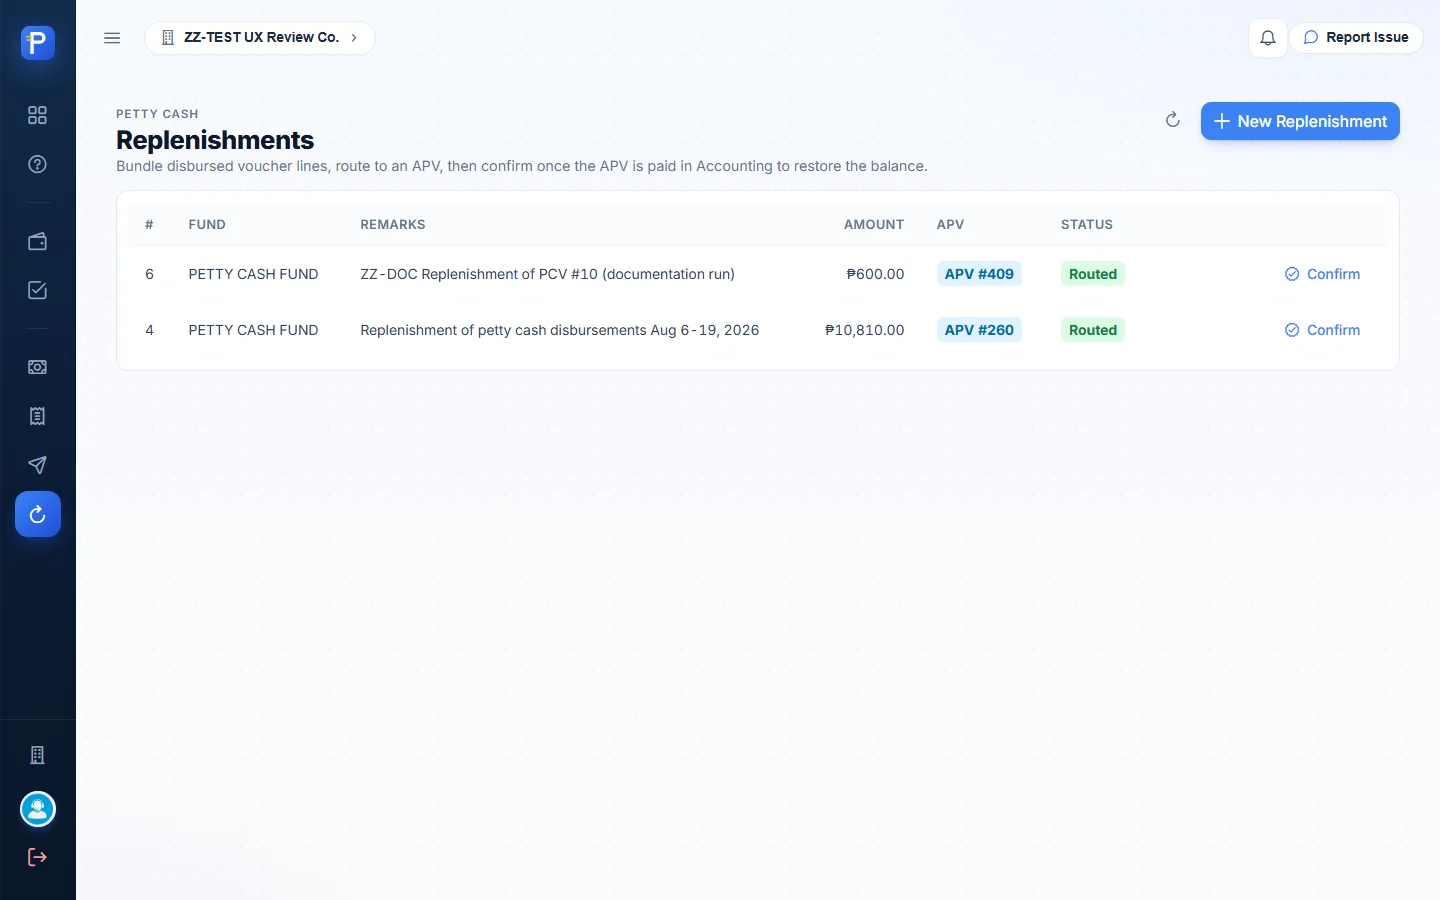Select the Aug 6-19, 2026 disbursements remark
This screenshot has height=900, width=1440.
[559, 330]
